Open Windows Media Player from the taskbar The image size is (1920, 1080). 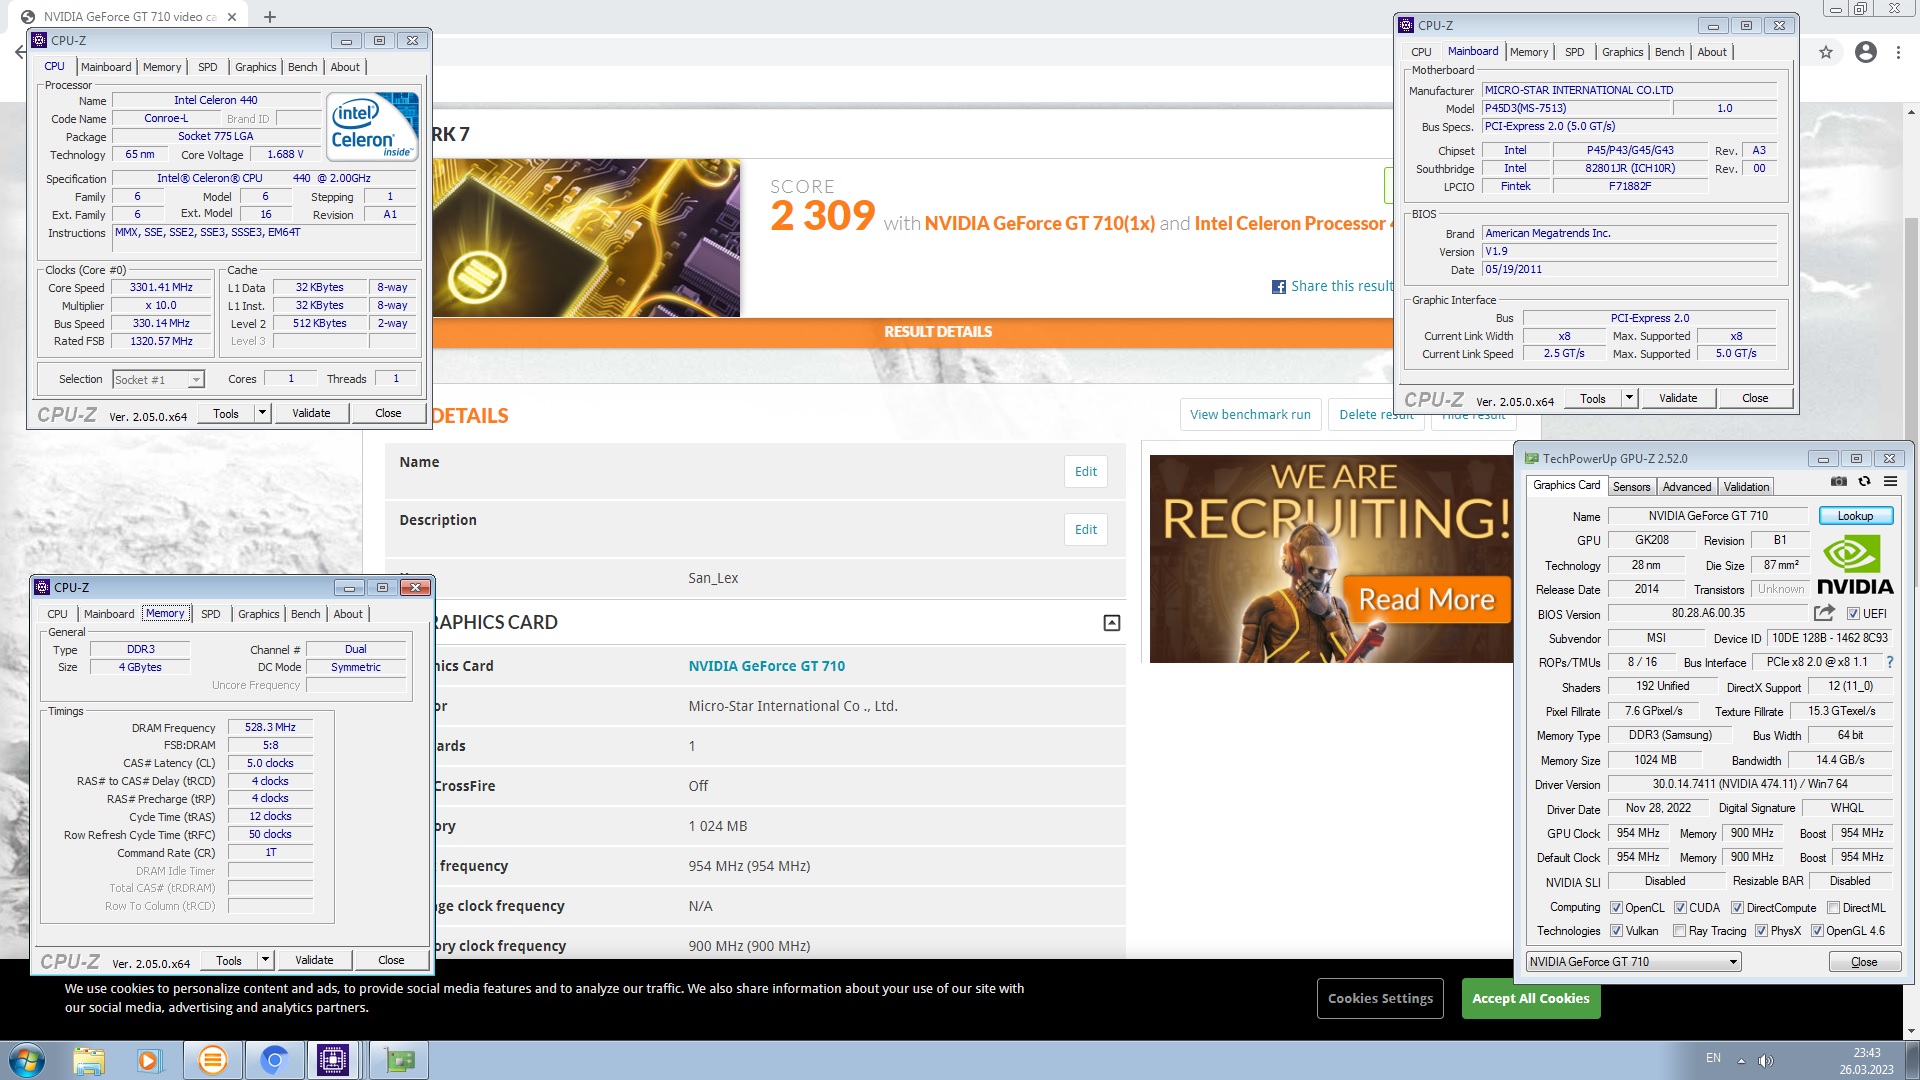(x=149, y=1060)
